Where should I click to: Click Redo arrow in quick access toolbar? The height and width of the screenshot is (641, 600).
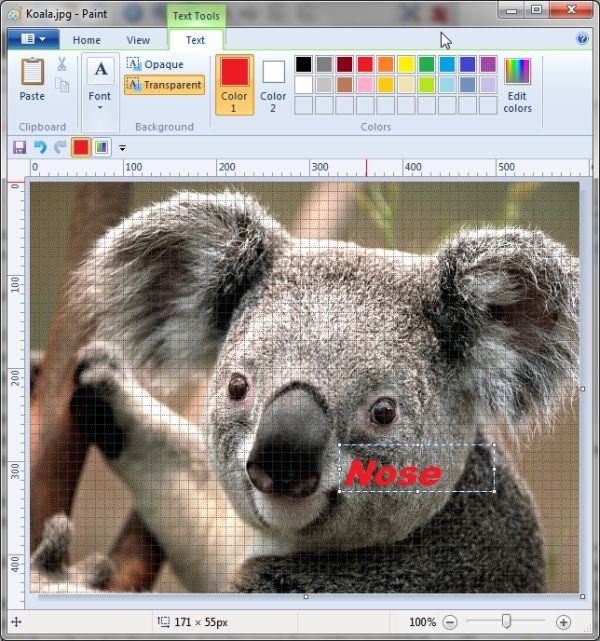(60, 147)
